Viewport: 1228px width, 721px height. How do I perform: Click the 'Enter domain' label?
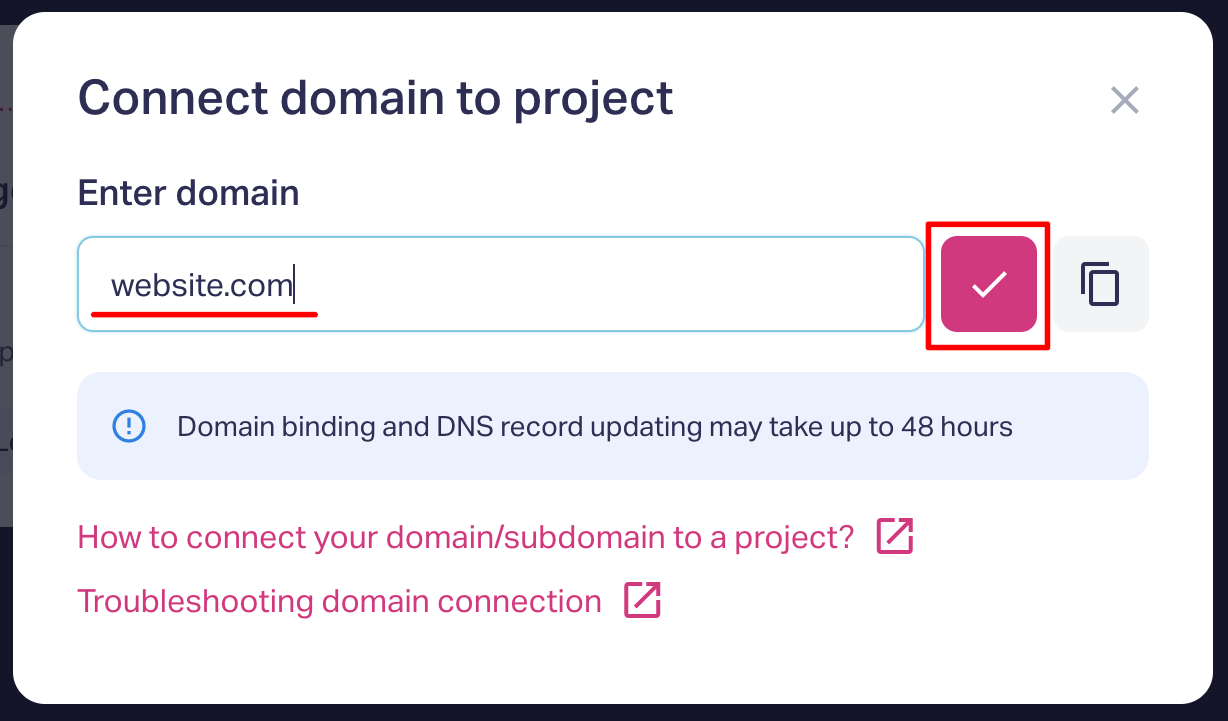click(x=188, y=193)
